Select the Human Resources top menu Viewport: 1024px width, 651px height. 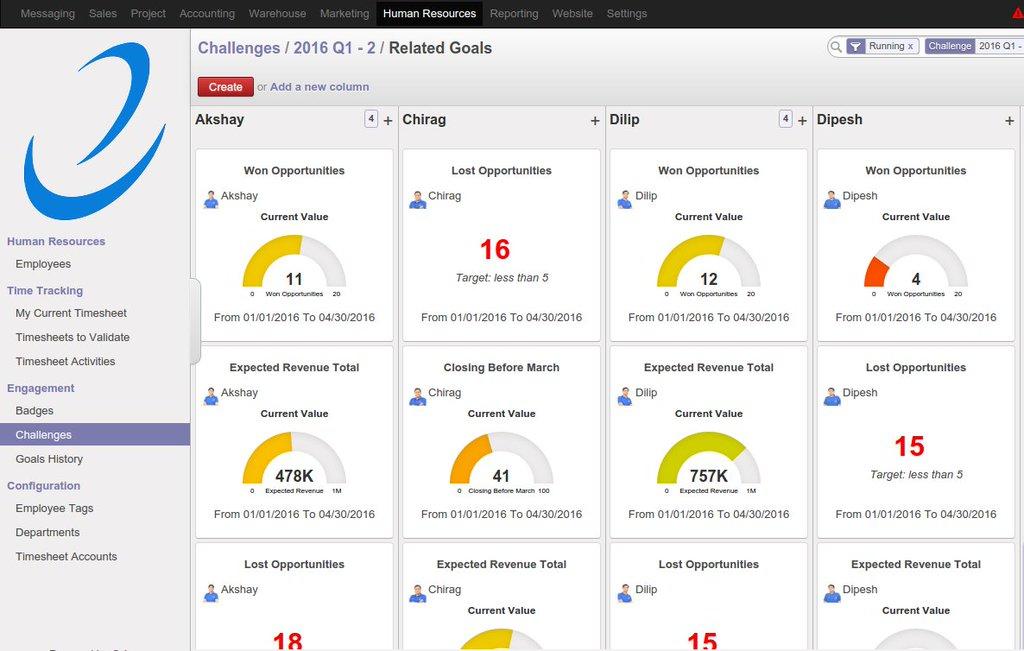tap(429, 13)
